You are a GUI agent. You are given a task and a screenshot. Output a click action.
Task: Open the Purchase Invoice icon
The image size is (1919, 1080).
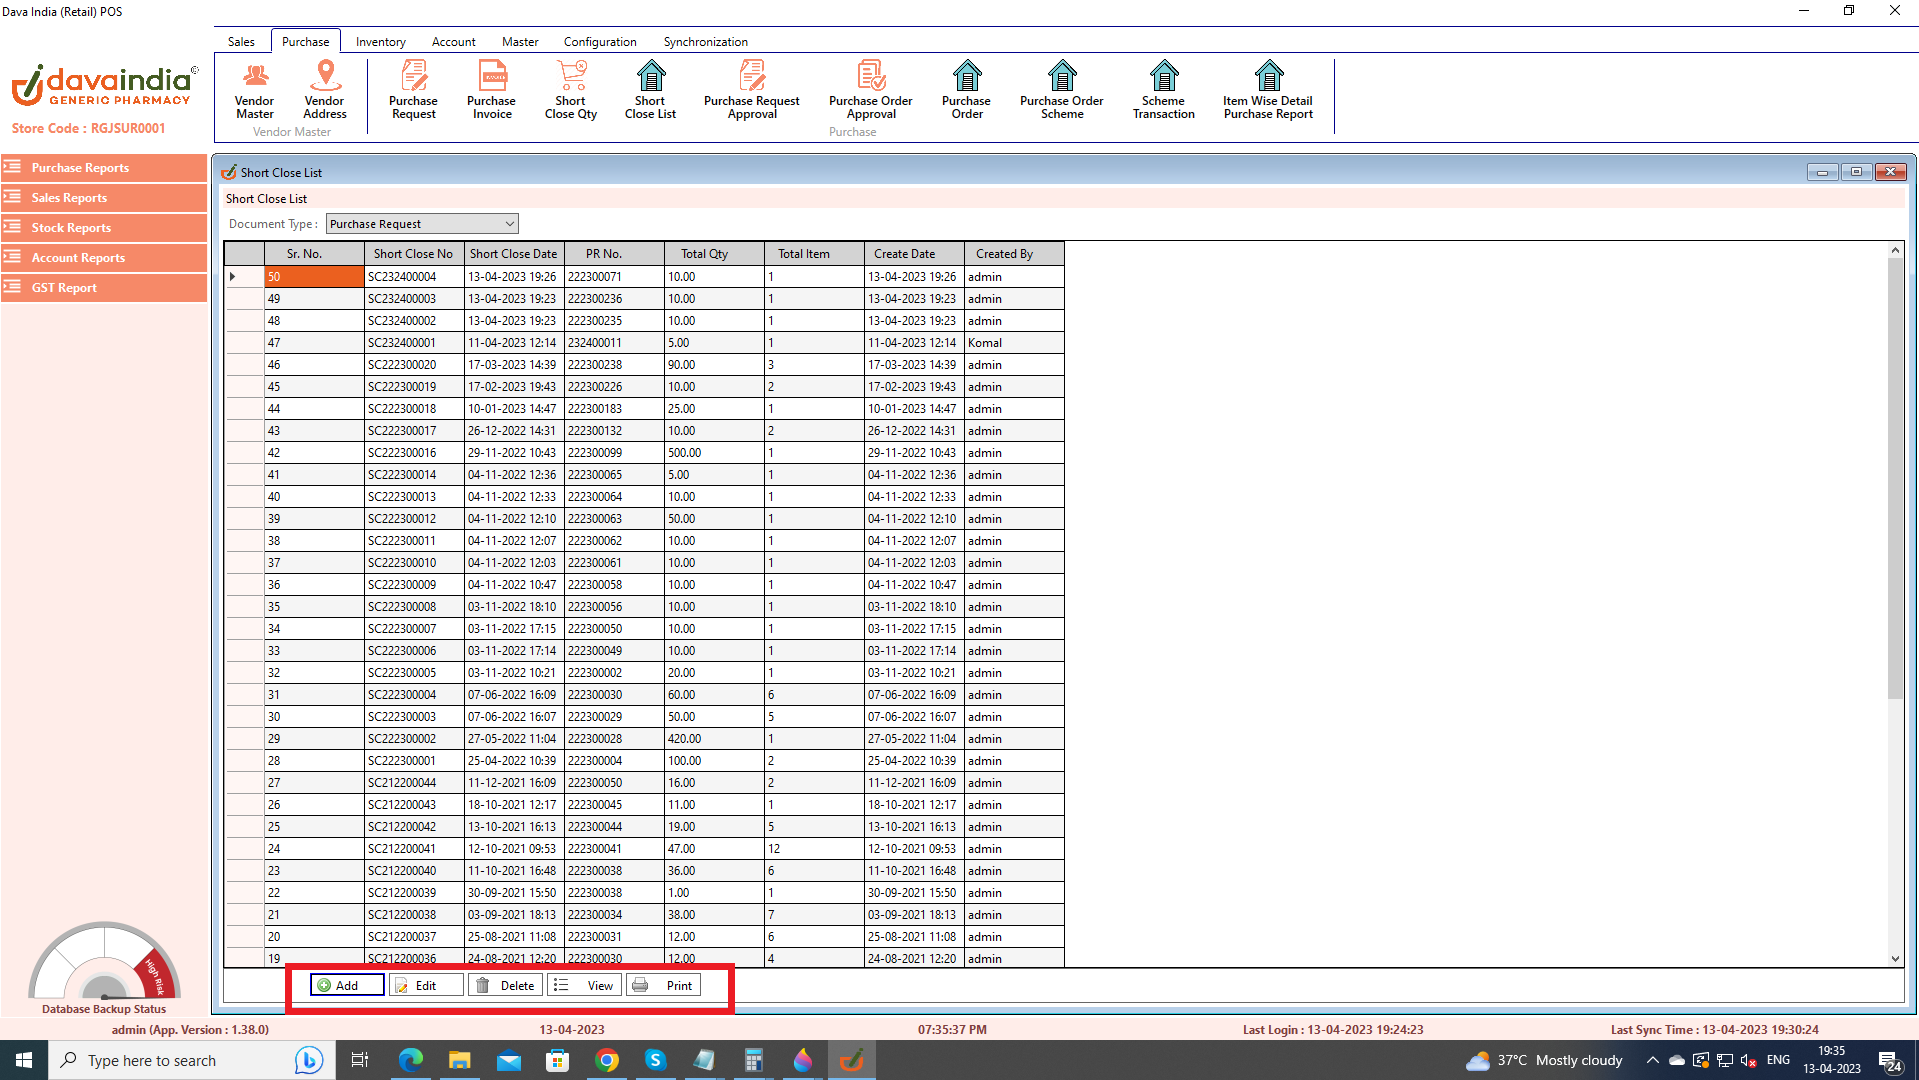click(491, 90)
